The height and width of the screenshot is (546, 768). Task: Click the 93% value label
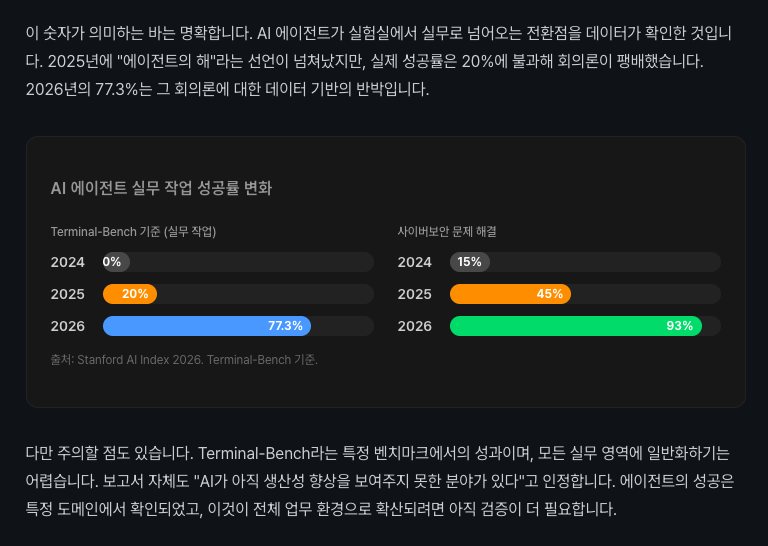coord(679,326)
